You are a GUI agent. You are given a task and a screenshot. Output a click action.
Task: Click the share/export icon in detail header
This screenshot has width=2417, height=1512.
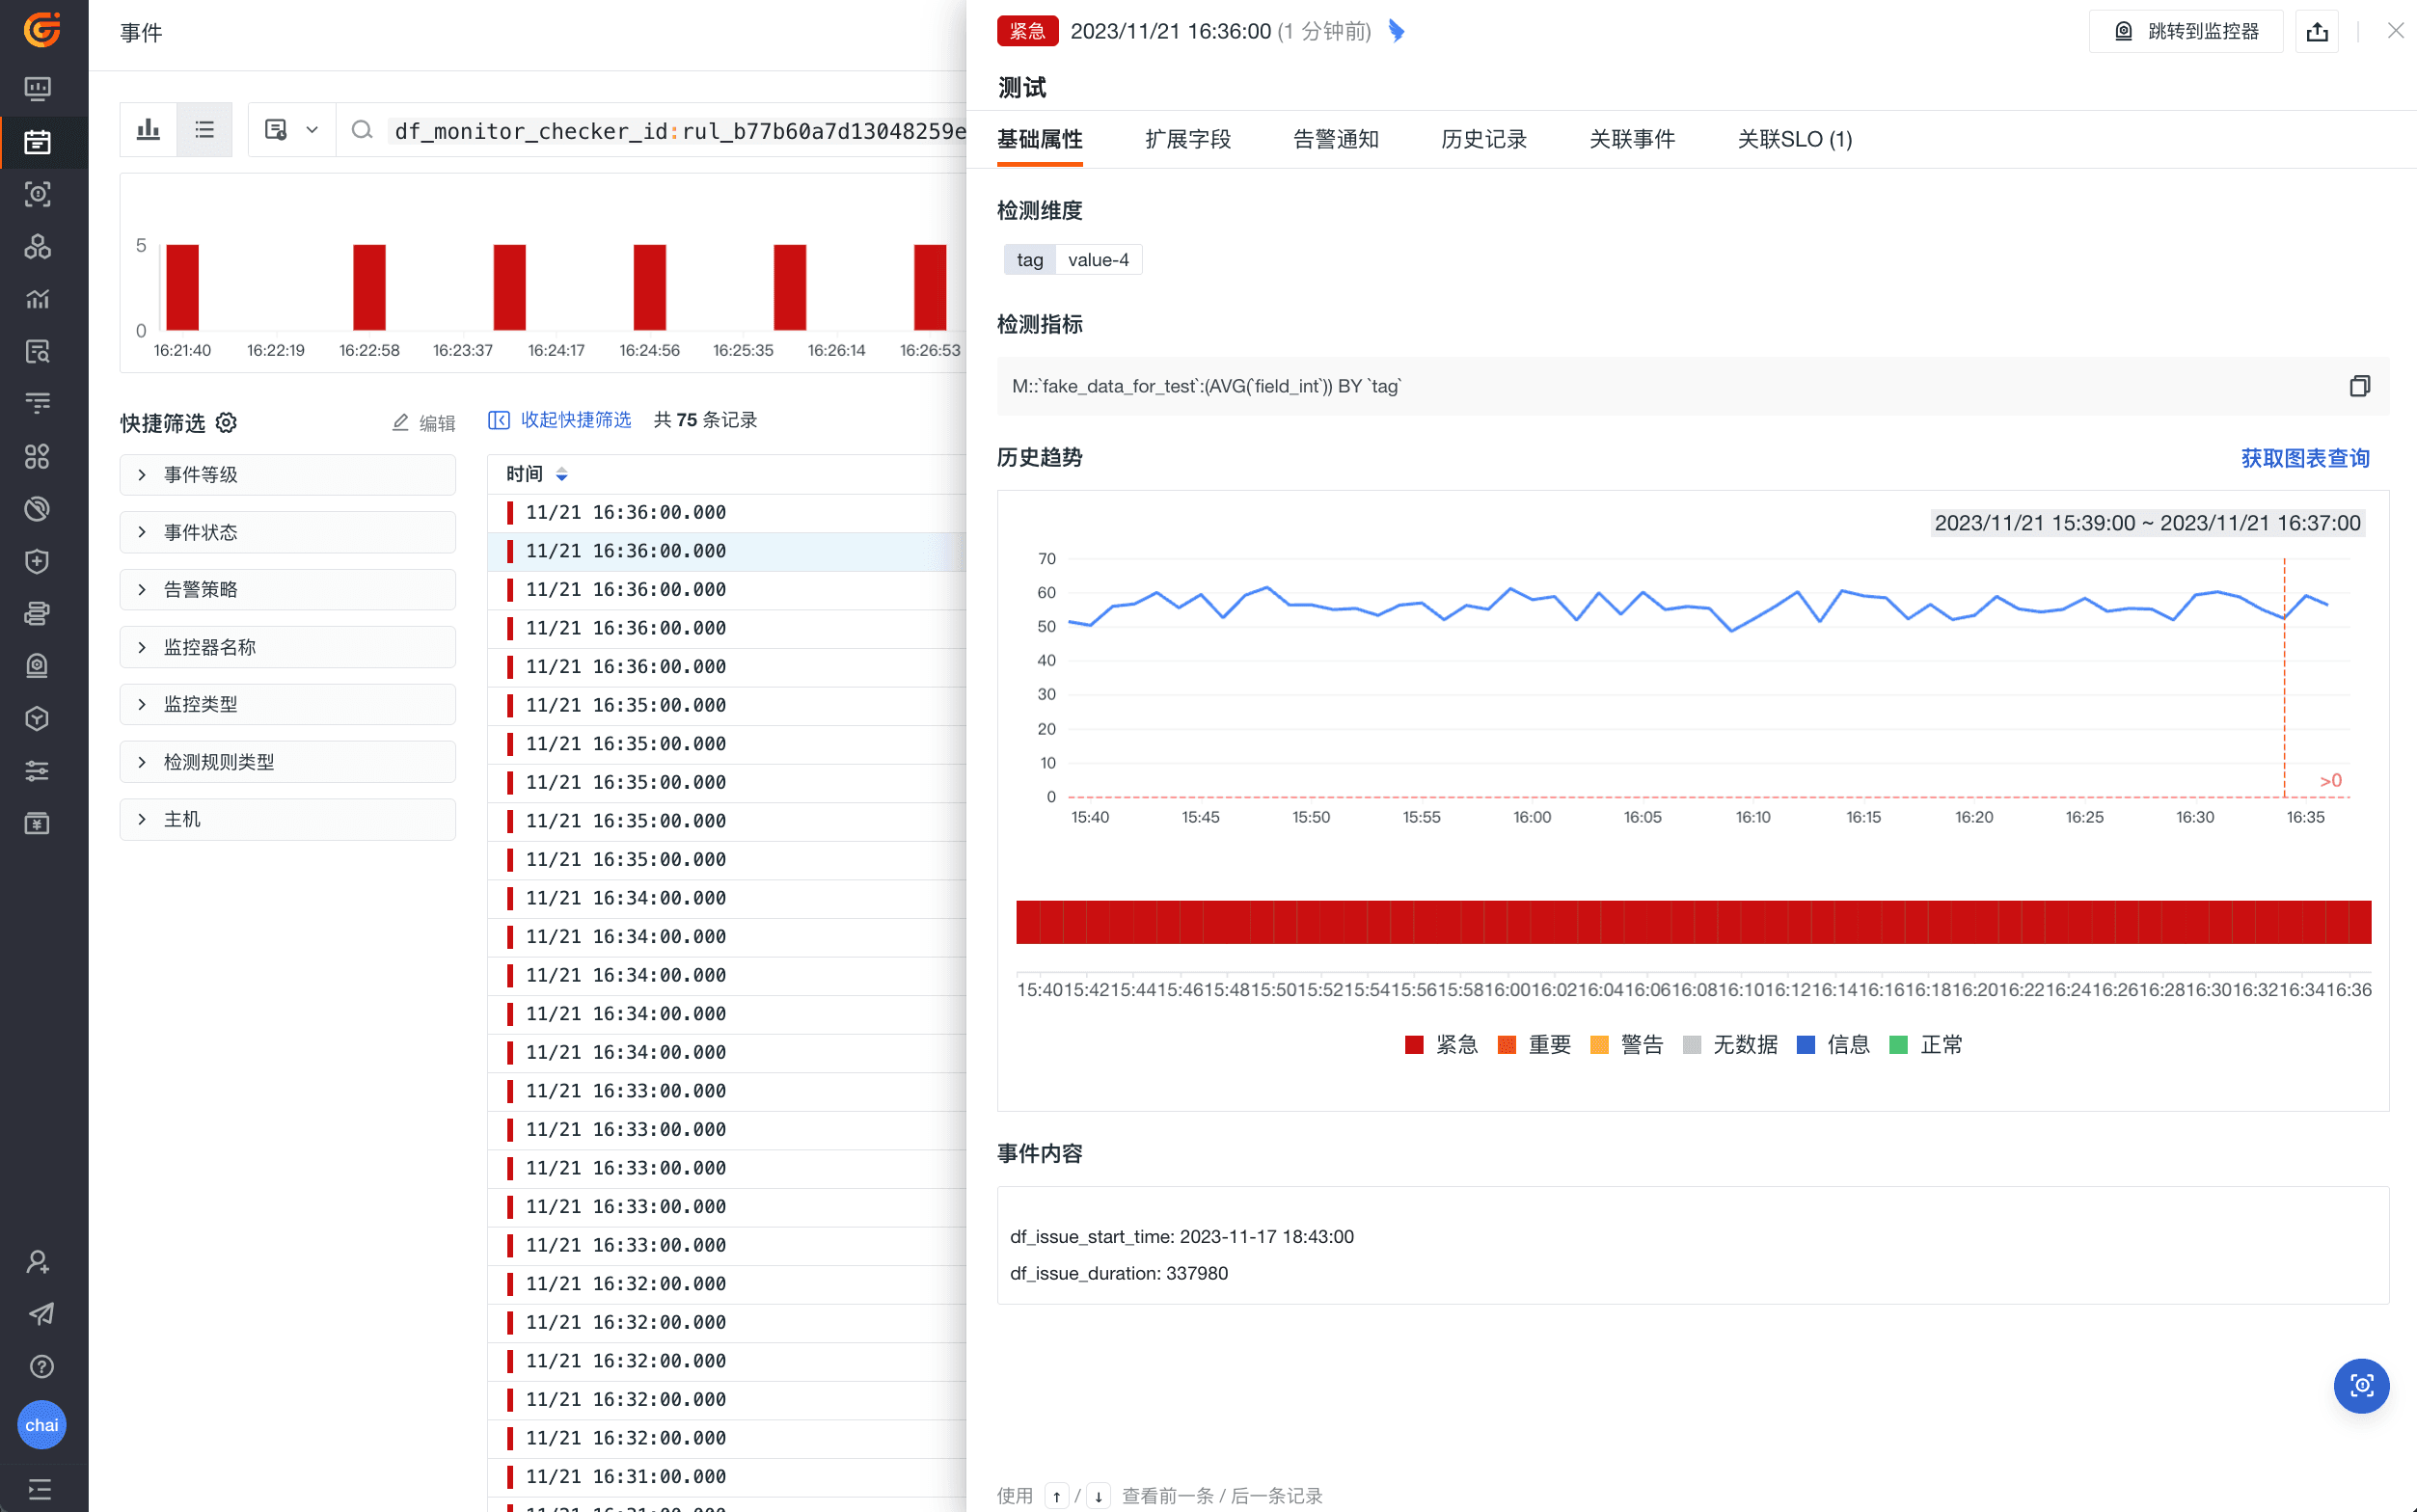[2316, 32]
